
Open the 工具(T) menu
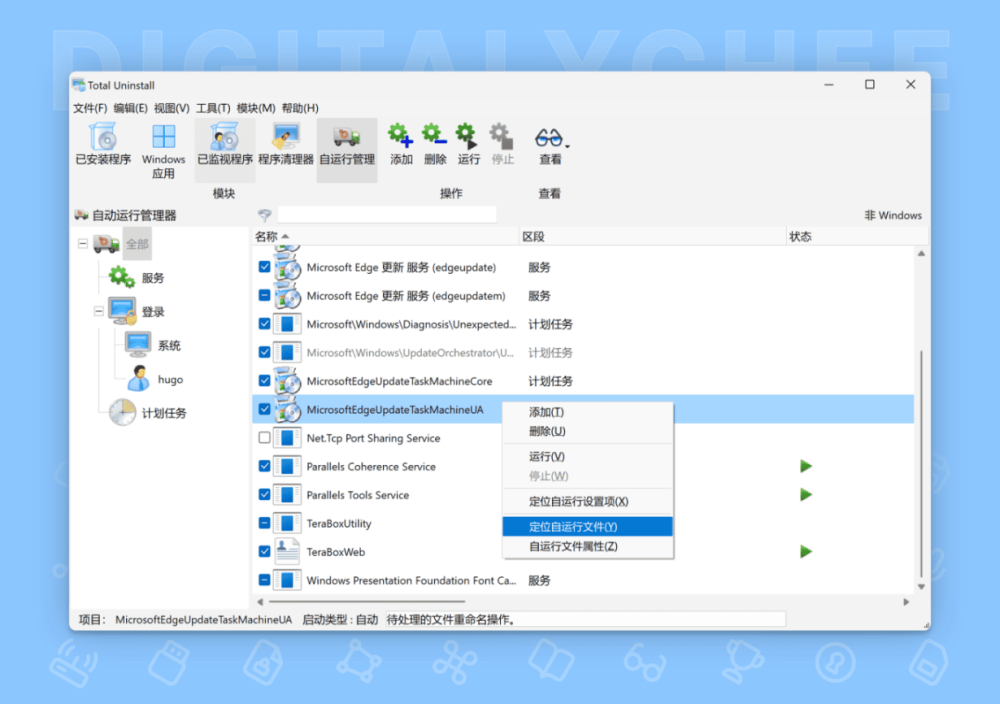point(213,108)
